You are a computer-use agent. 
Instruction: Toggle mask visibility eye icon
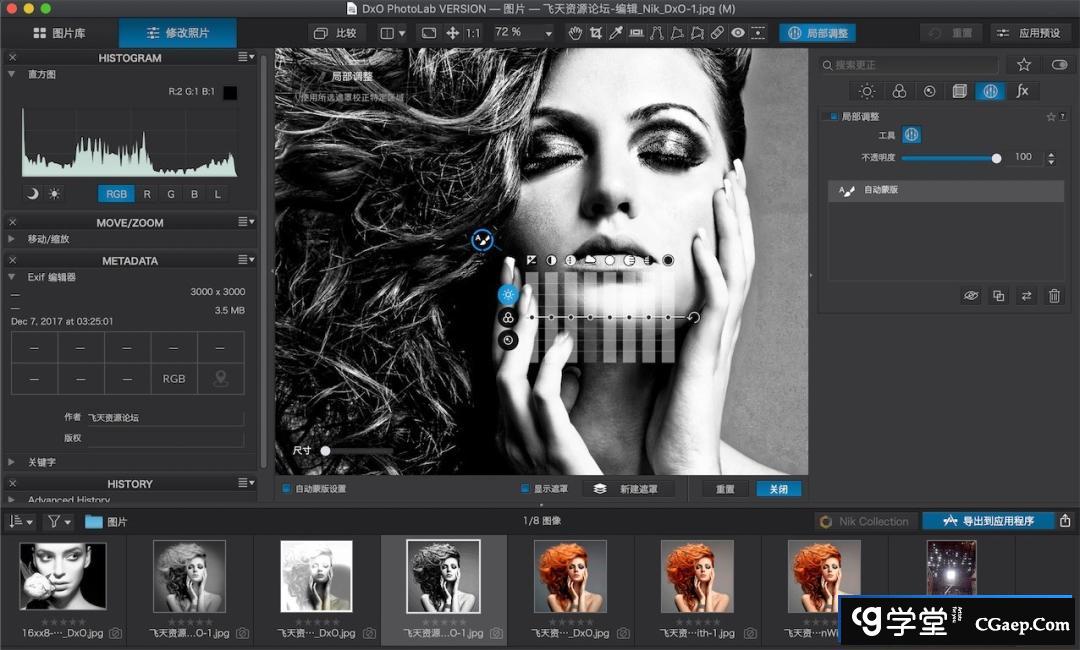(970, 296)
